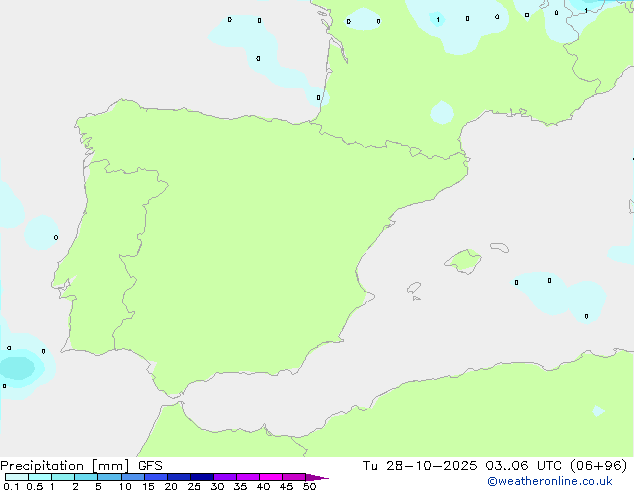Select the 2–5 mm legend color swatch
634x490 pixels.
click(86, 477)
